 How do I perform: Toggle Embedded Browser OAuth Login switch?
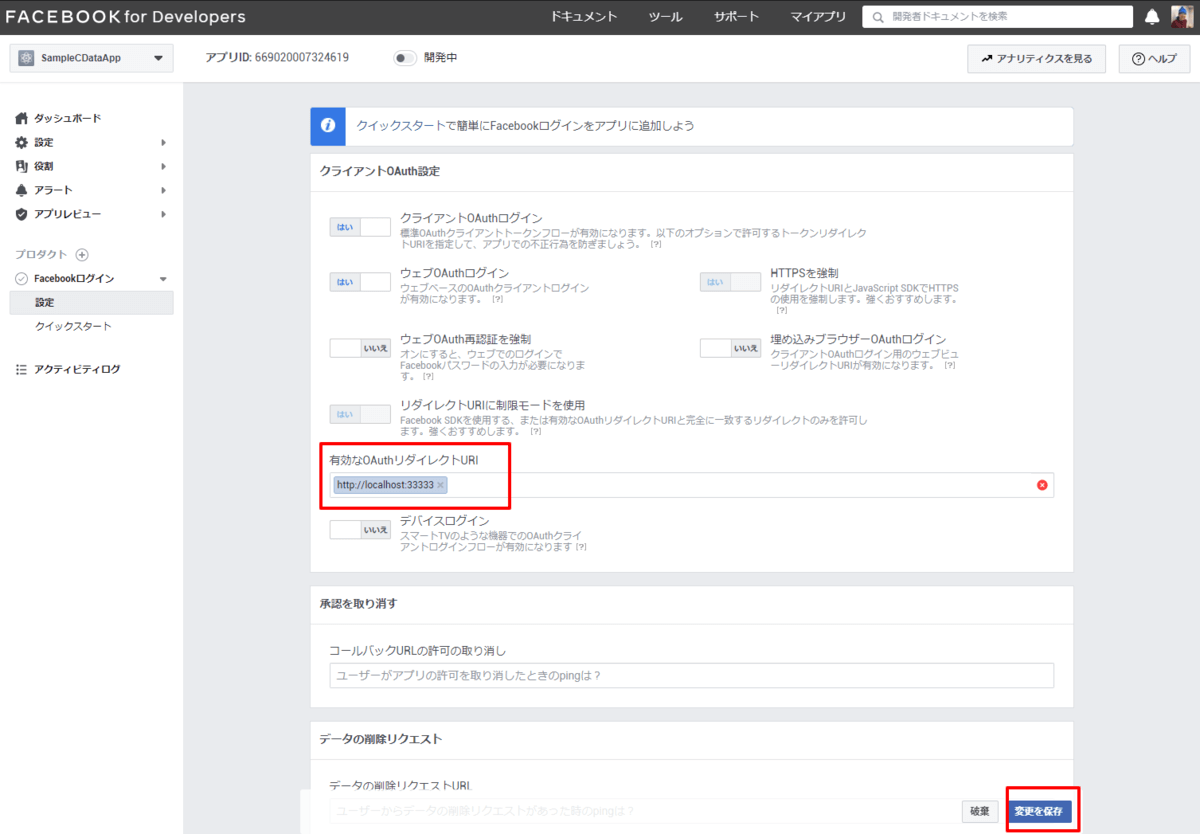[730, 348]
